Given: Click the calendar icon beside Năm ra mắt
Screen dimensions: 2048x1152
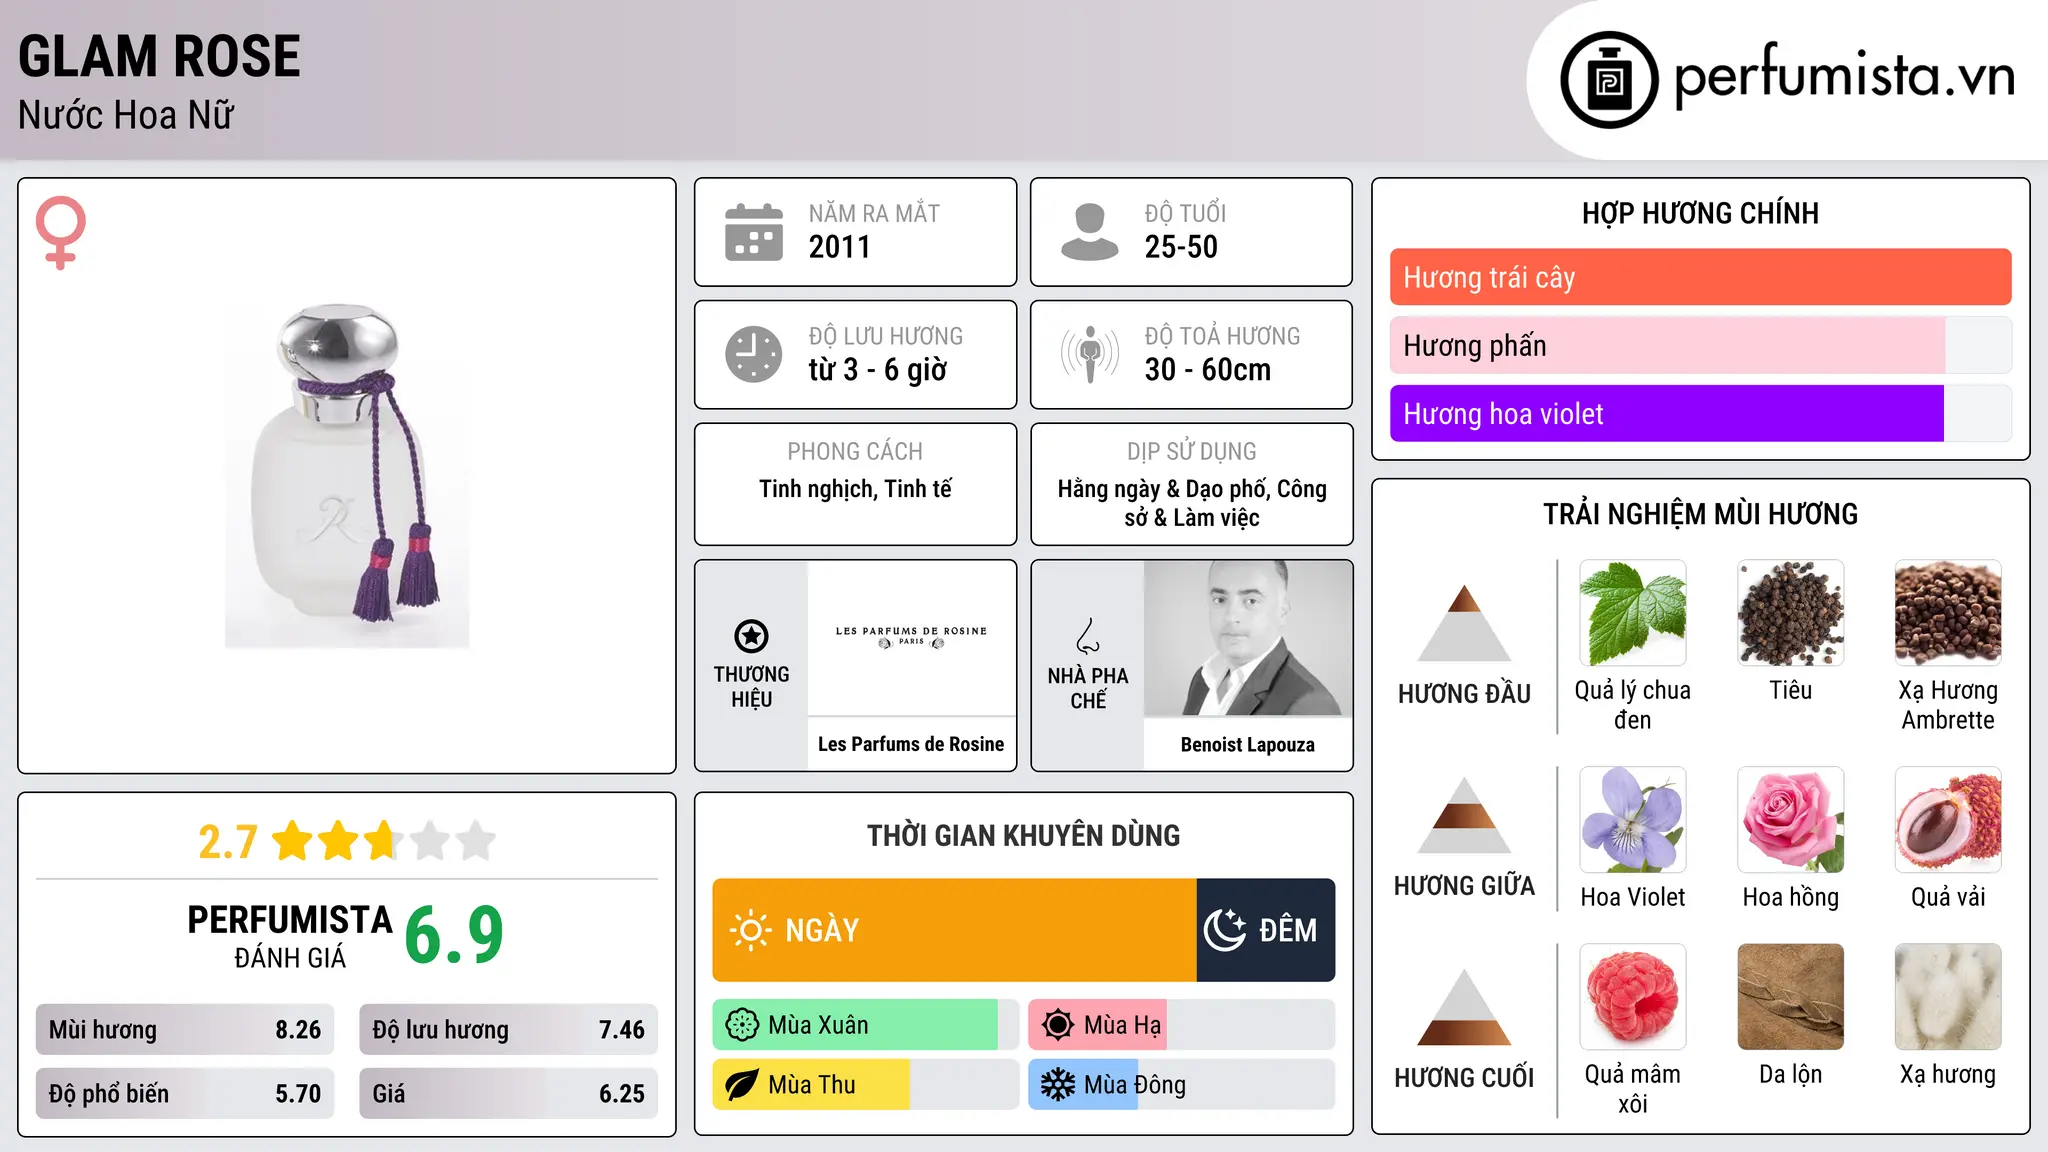Looking at the screenshot, I should (753, 232).
